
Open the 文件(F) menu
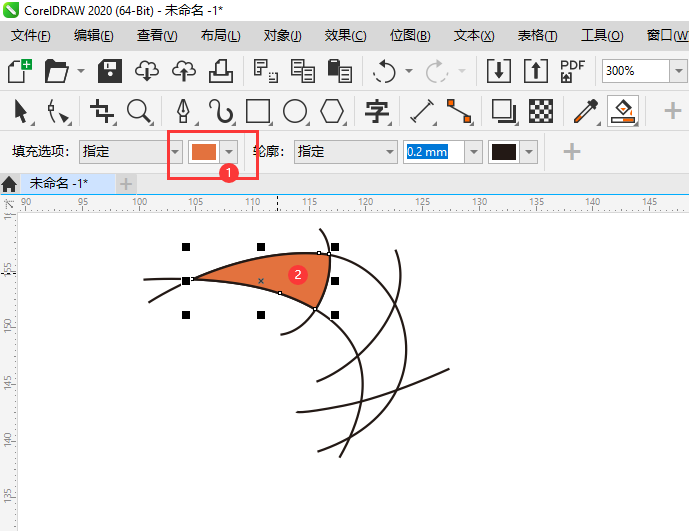(x=31, y=35)
